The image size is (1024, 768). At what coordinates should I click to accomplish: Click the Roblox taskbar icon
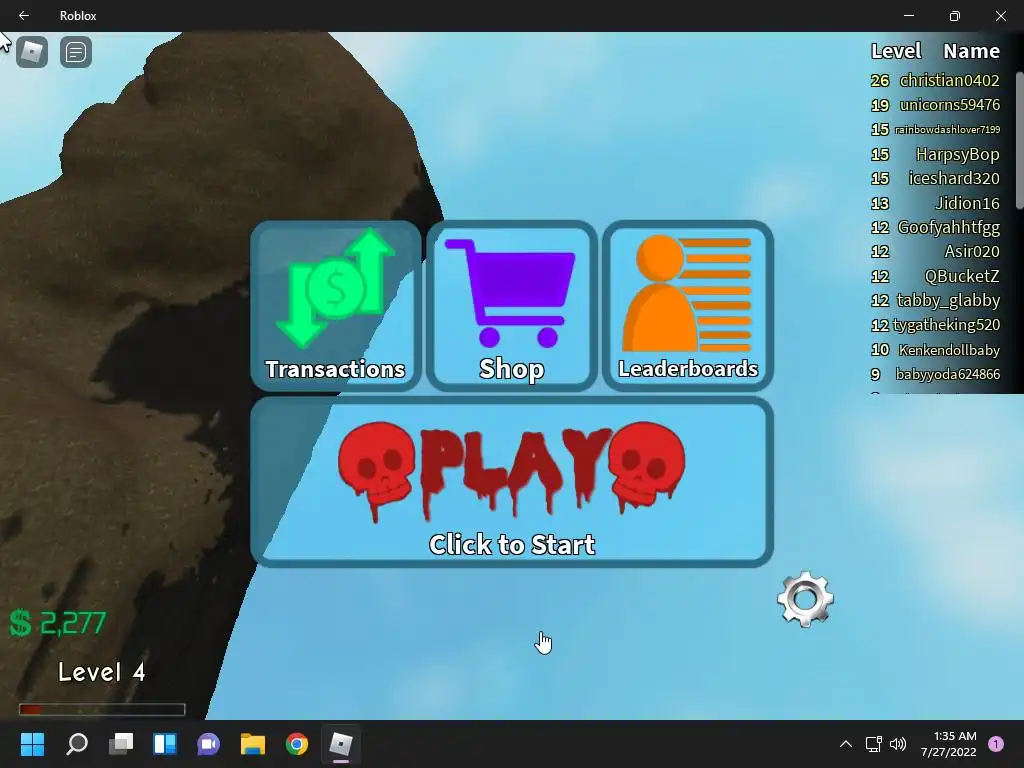click(340, 744)
